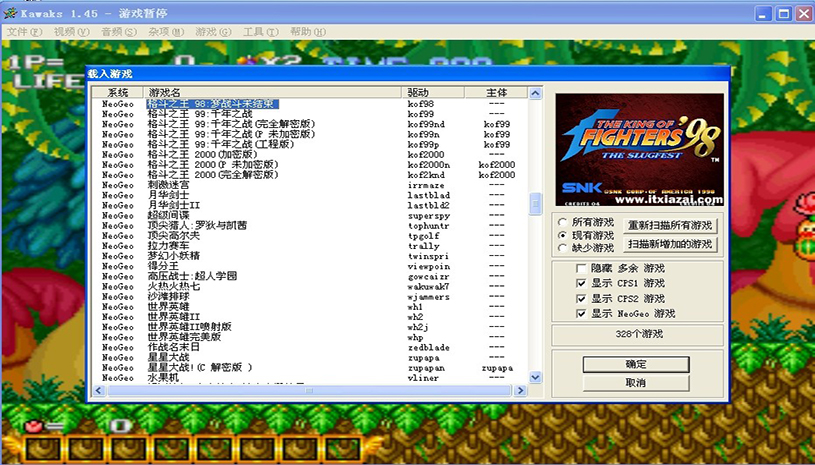Click the 取消 button
Viewport: 815px width, 465px height.
[636, 382]
